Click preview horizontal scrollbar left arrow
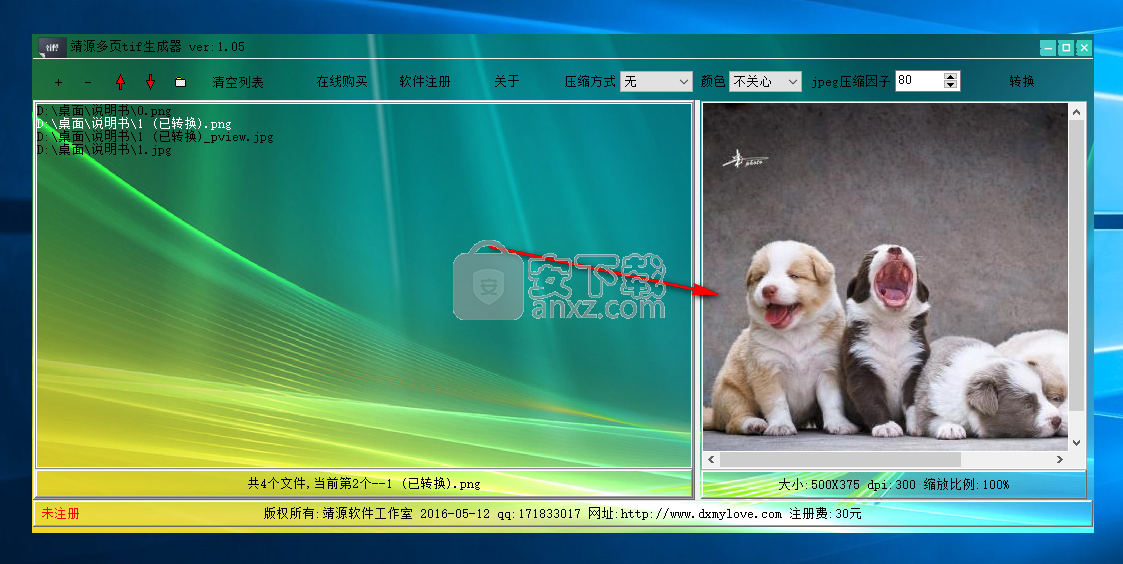This screenshot has height=564, width=1123. point(711,459)
